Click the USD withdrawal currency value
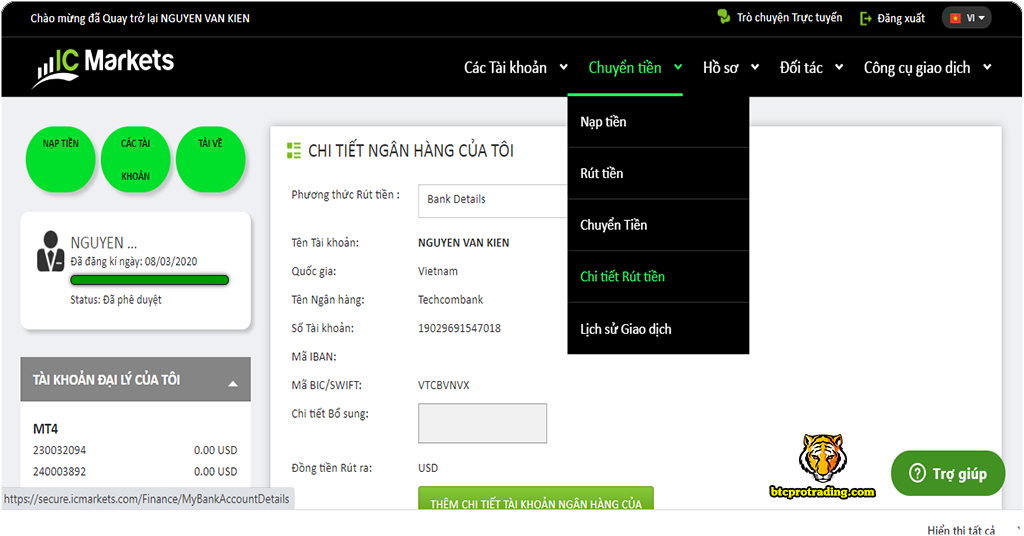Viewport: 1024px width, 536px height. 428,468
